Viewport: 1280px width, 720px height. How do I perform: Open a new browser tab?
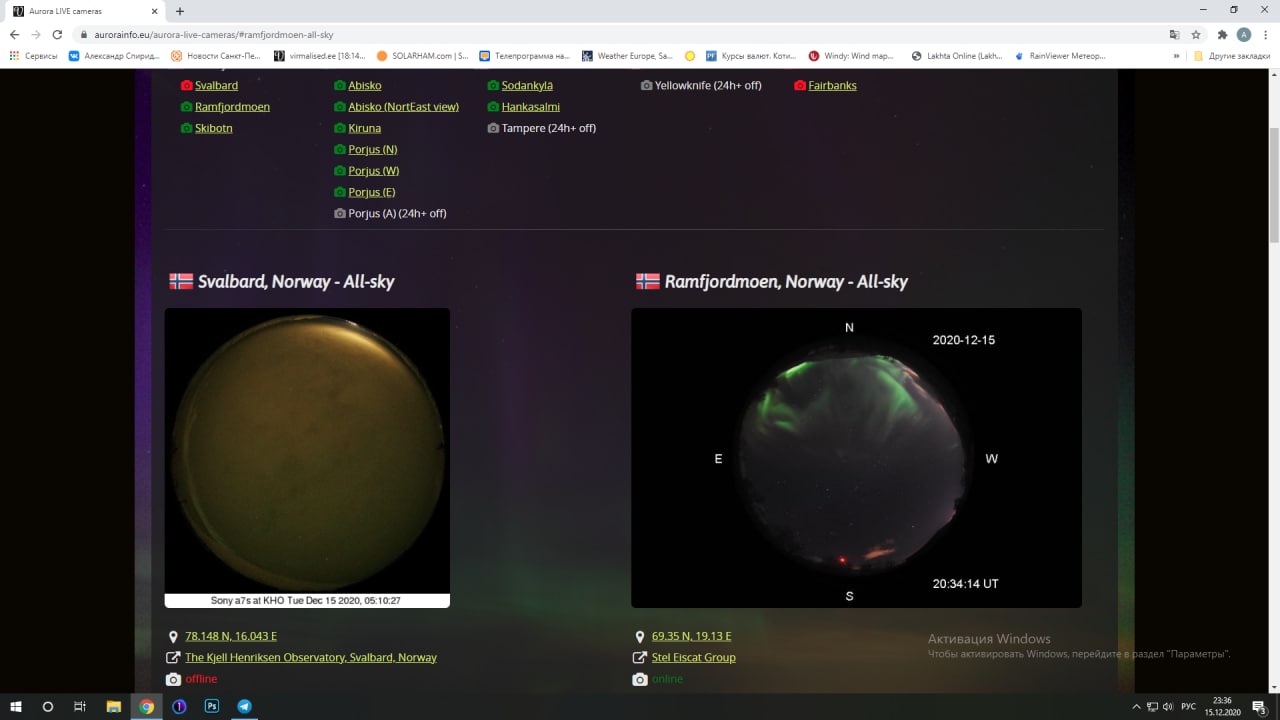tap(180, 11)
